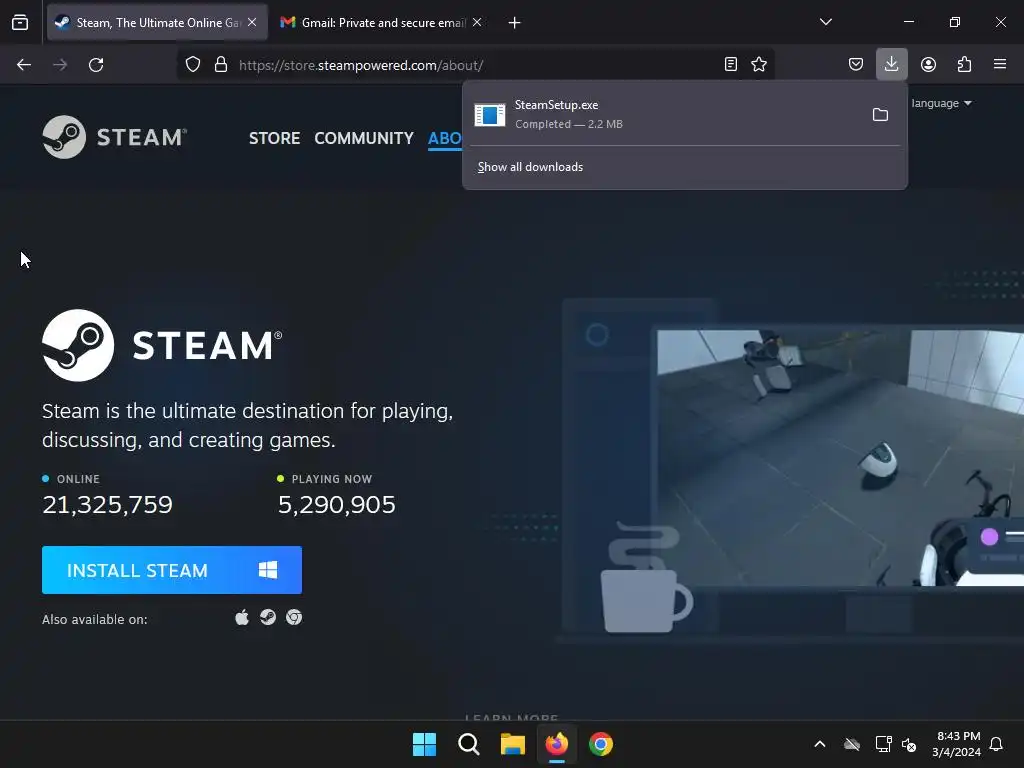
Task: Open the notifications bell
Action: point(997,744)
